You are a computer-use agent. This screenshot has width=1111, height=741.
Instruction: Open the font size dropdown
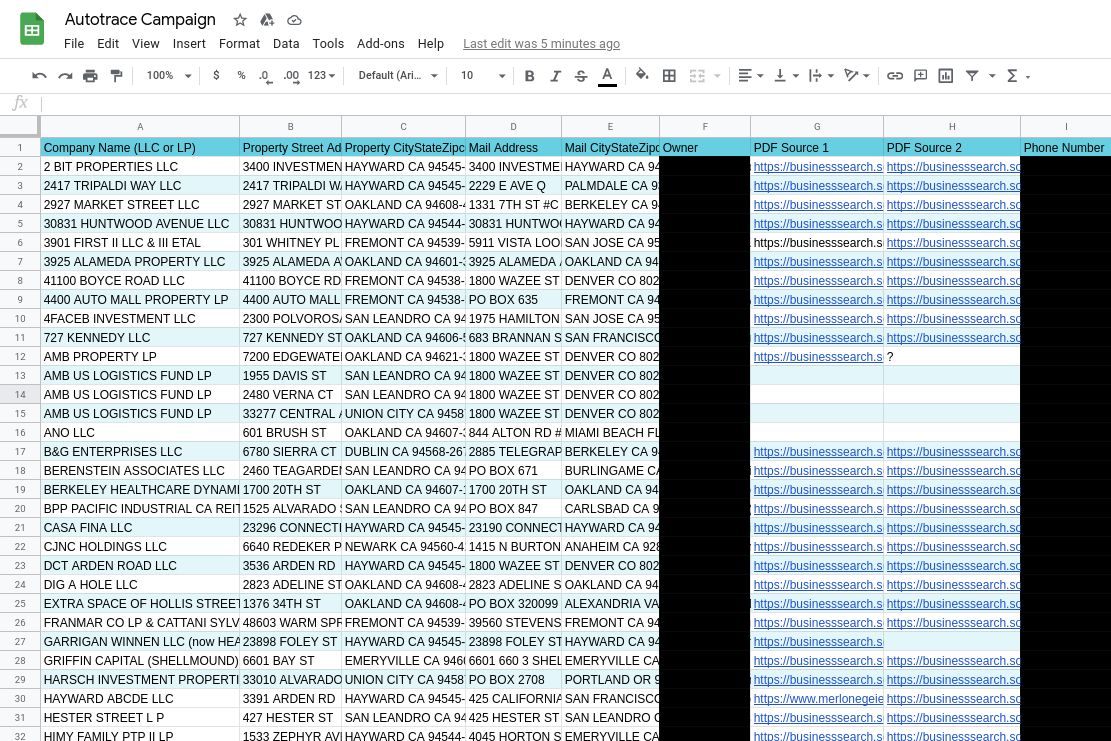pyautogui.click(x=483, y=76)
